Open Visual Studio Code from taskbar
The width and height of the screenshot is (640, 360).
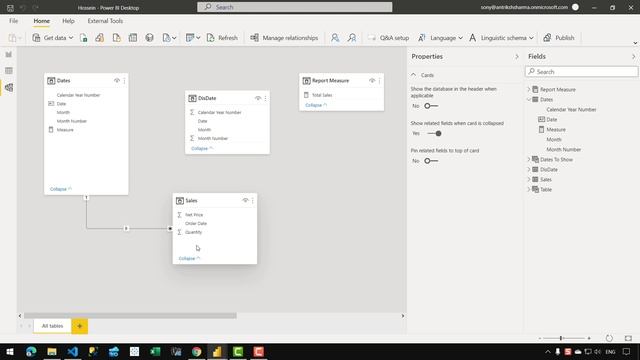(x=72, y=351)
